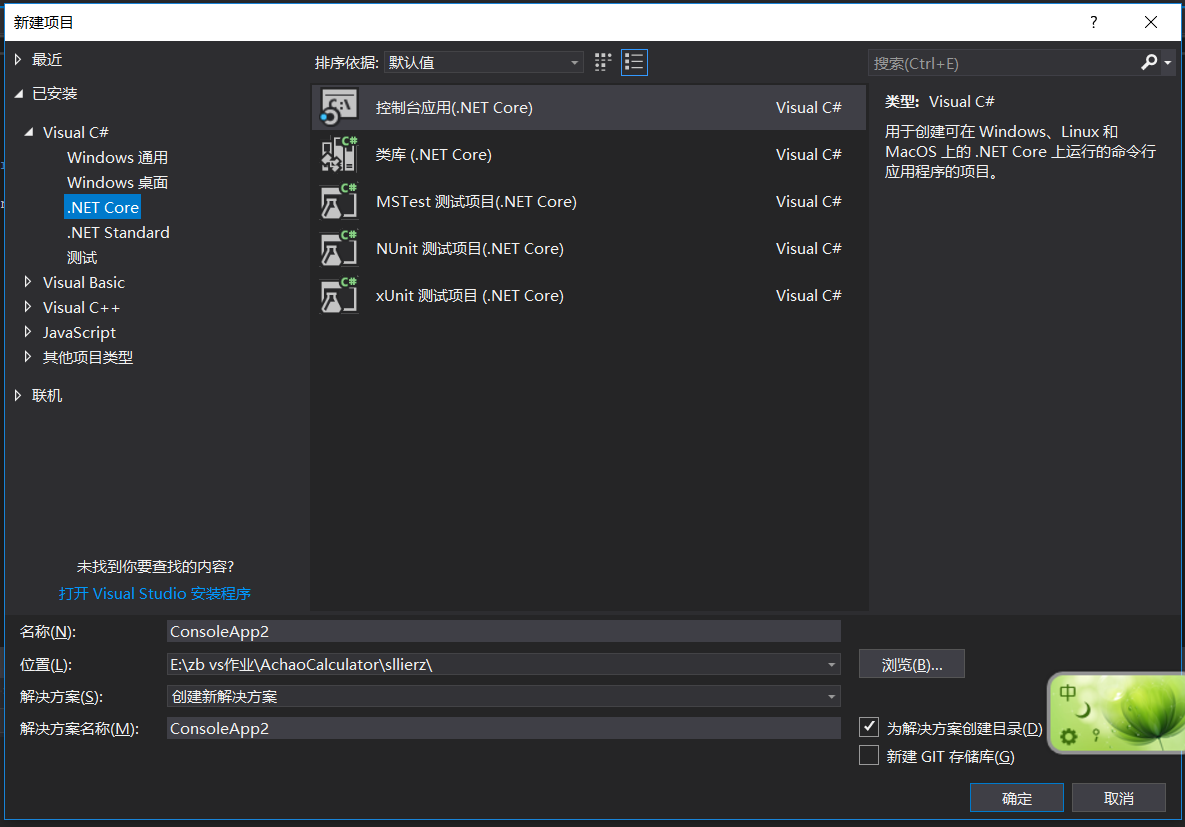1185x827 pixels.
Task: Select the 测试 category
Action: point(82,257)
